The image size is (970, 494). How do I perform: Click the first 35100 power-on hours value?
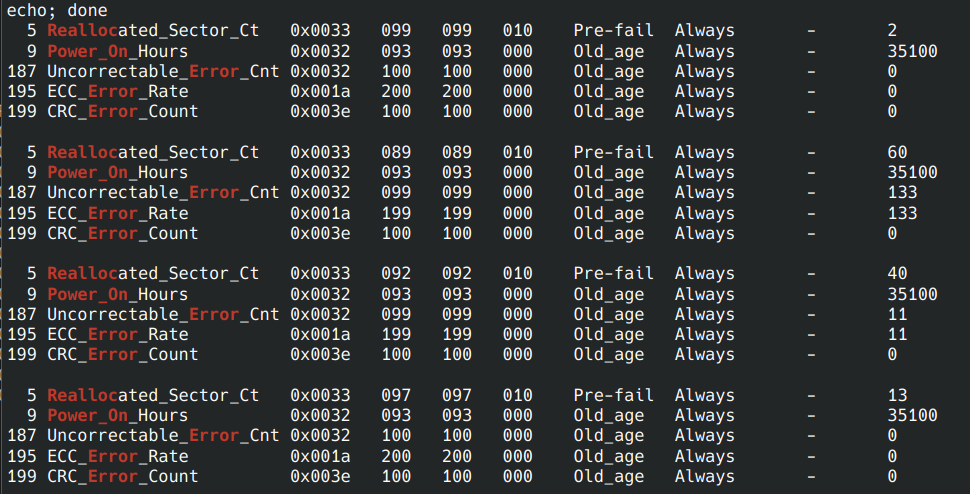[x=912, y=51]
